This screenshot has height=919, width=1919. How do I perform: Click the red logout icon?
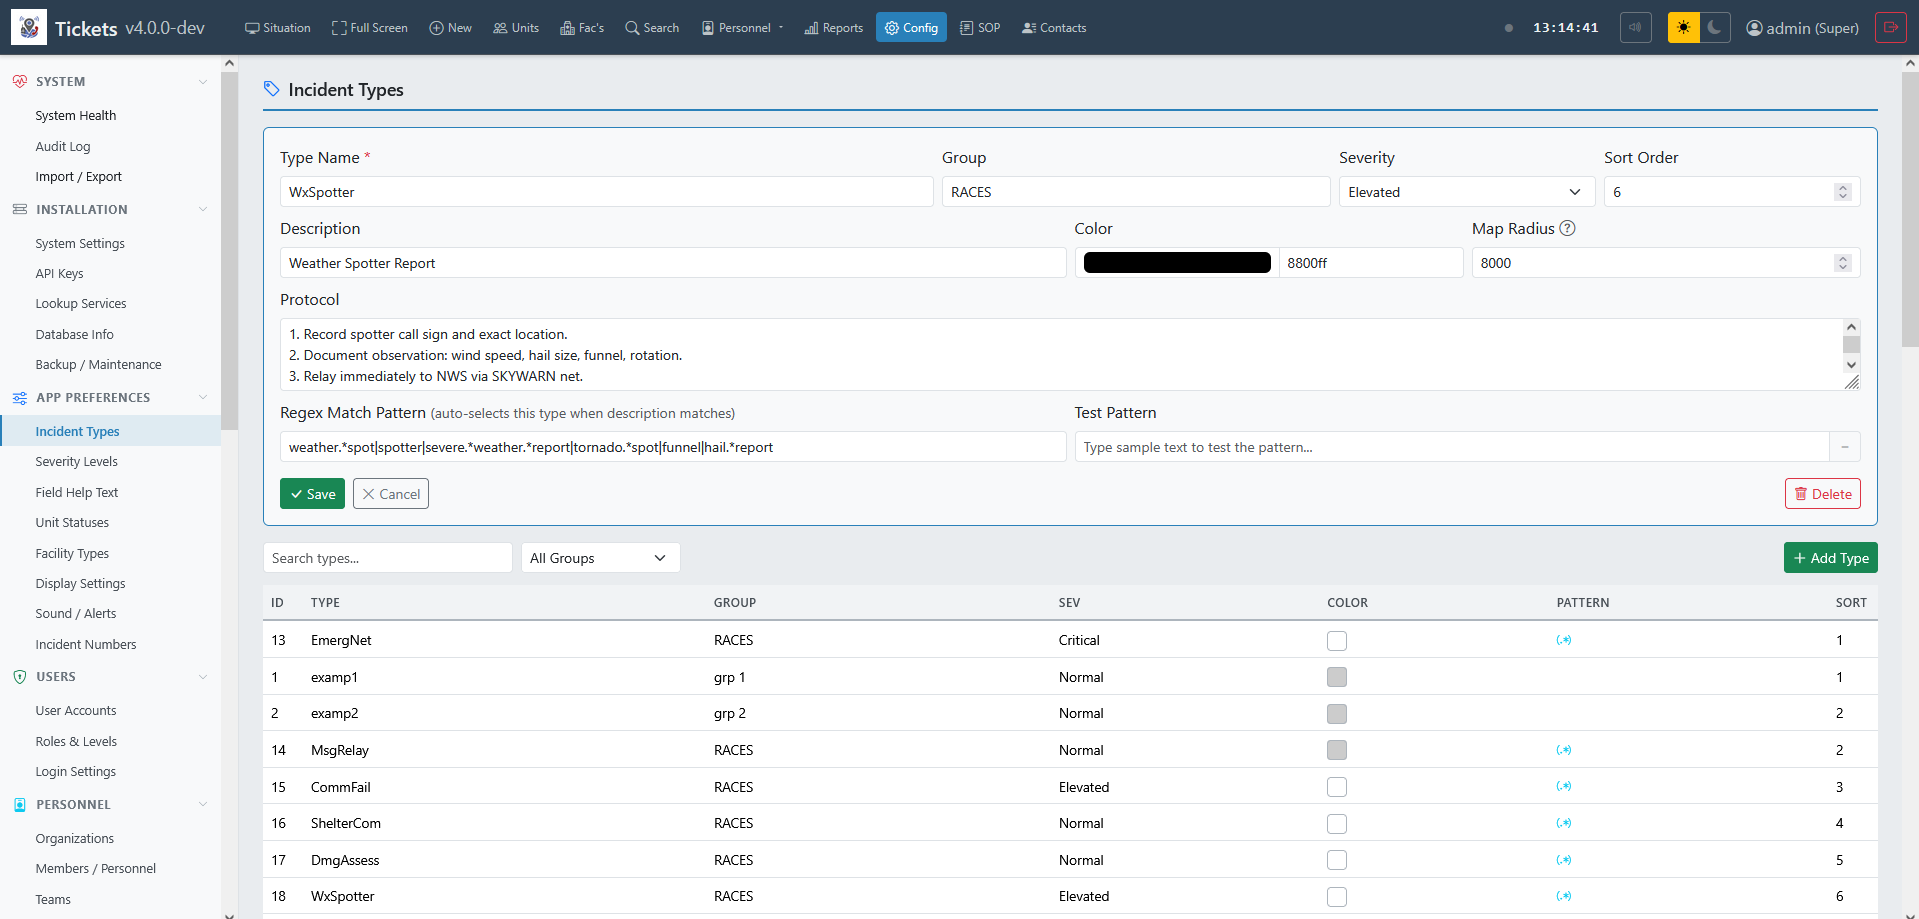point(1890,27)
